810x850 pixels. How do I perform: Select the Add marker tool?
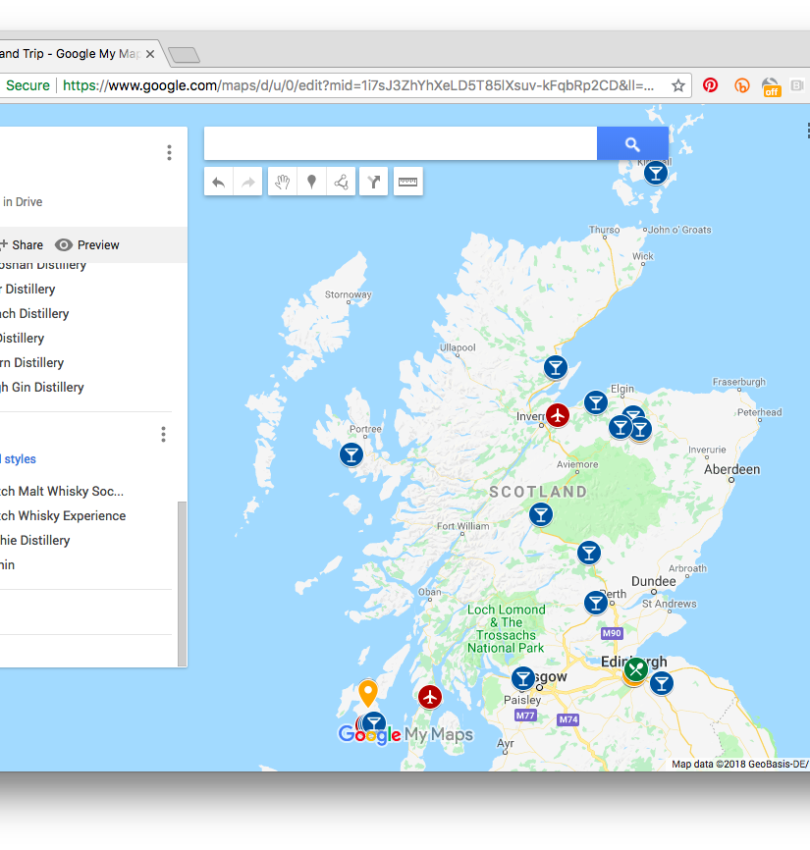312,182
